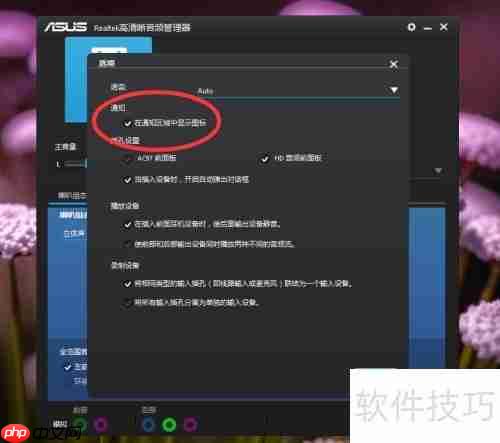The width and height of the screenshot is (500, 443).
Task: Click the rear panel pink microphone jack
Action: [190, 425]
